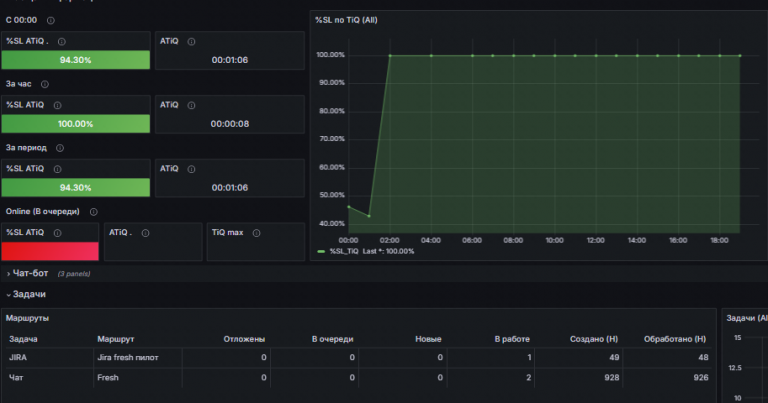Sort table by Задача column header
768x403 pixels.
point(24,339)
